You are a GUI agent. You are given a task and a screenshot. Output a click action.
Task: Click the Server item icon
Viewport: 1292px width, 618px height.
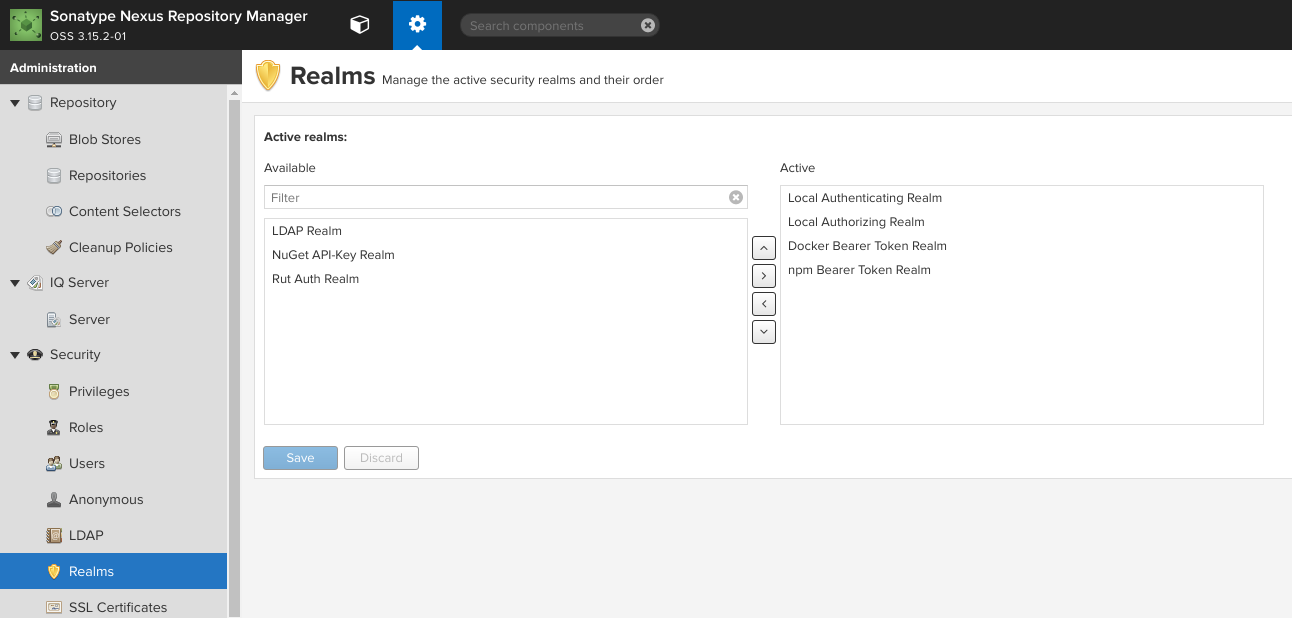click(54, 320)
